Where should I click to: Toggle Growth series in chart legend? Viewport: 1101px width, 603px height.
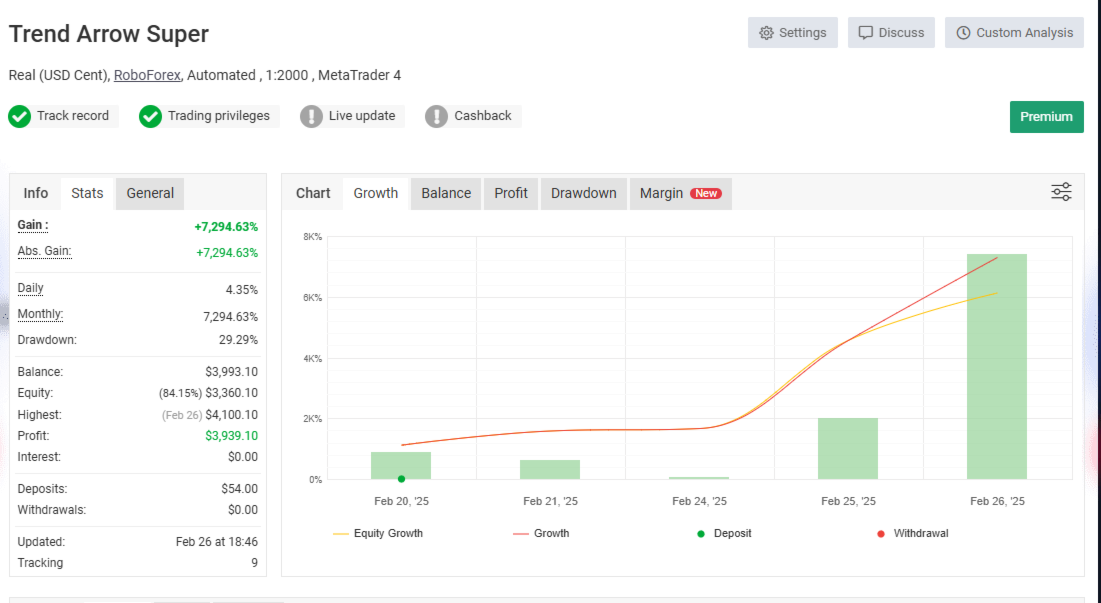[541, 534]
